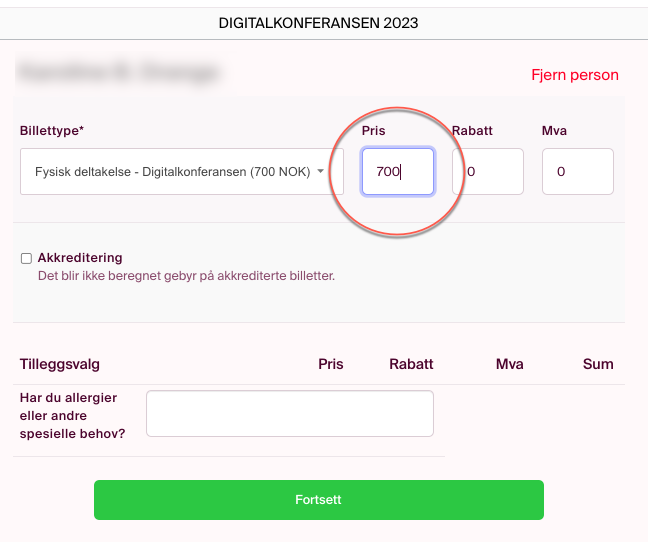Enable the Akkreditering checkbox

(x=26, y=258)
